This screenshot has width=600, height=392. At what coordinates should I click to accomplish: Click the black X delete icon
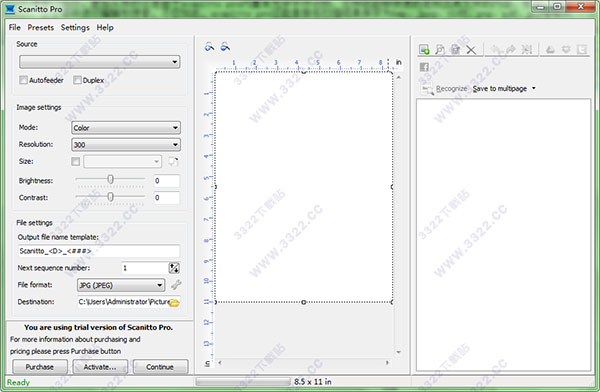coord(471,50)
